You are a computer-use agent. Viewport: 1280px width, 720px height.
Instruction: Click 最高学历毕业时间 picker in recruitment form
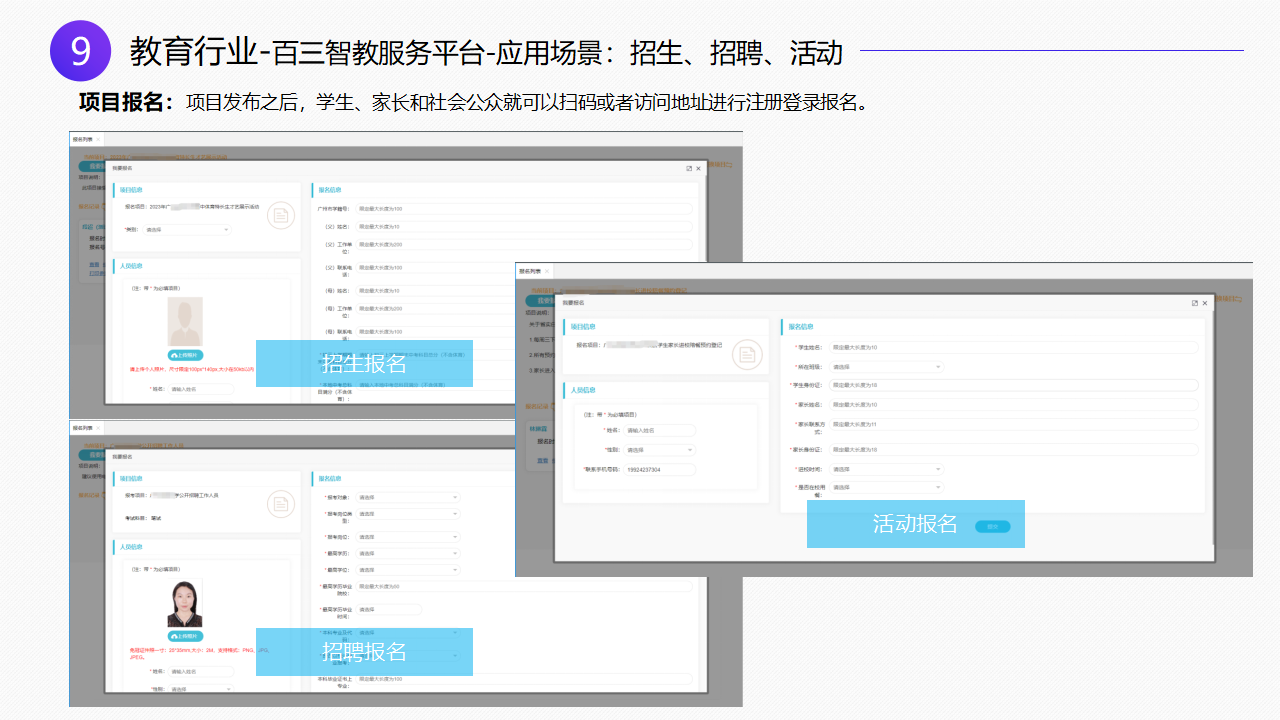tap(389, 609)
